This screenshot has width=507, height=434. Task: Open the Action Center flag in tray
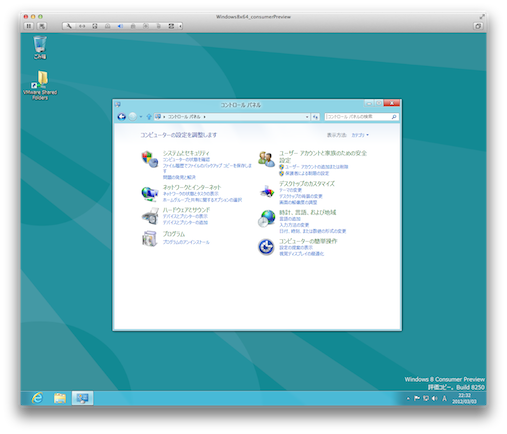point(417,398)
